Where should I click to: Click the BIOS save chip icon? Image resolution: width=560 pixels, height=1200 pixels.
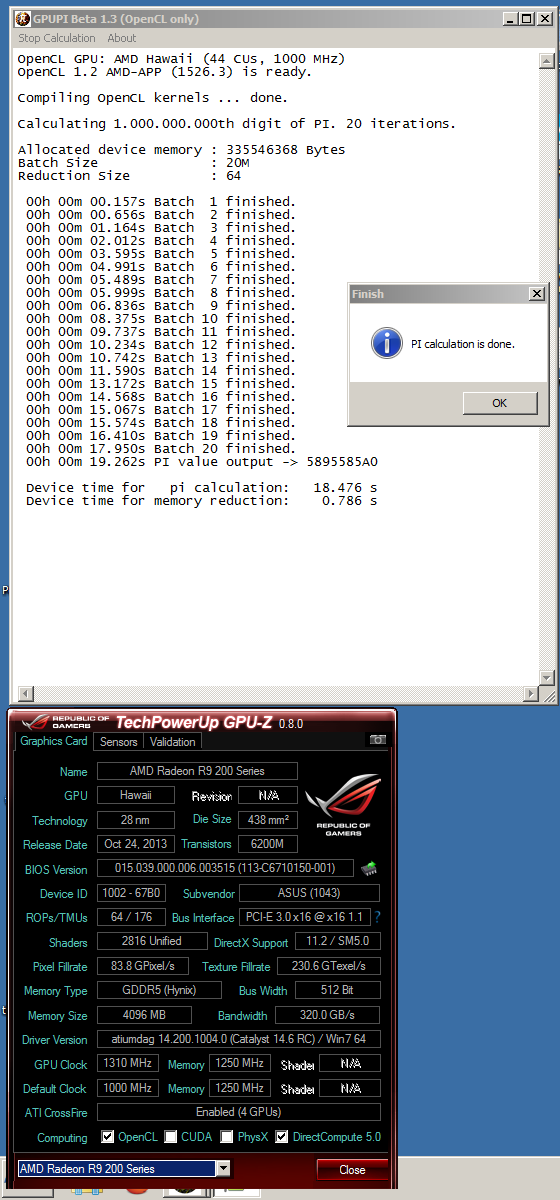click(369, 868)
